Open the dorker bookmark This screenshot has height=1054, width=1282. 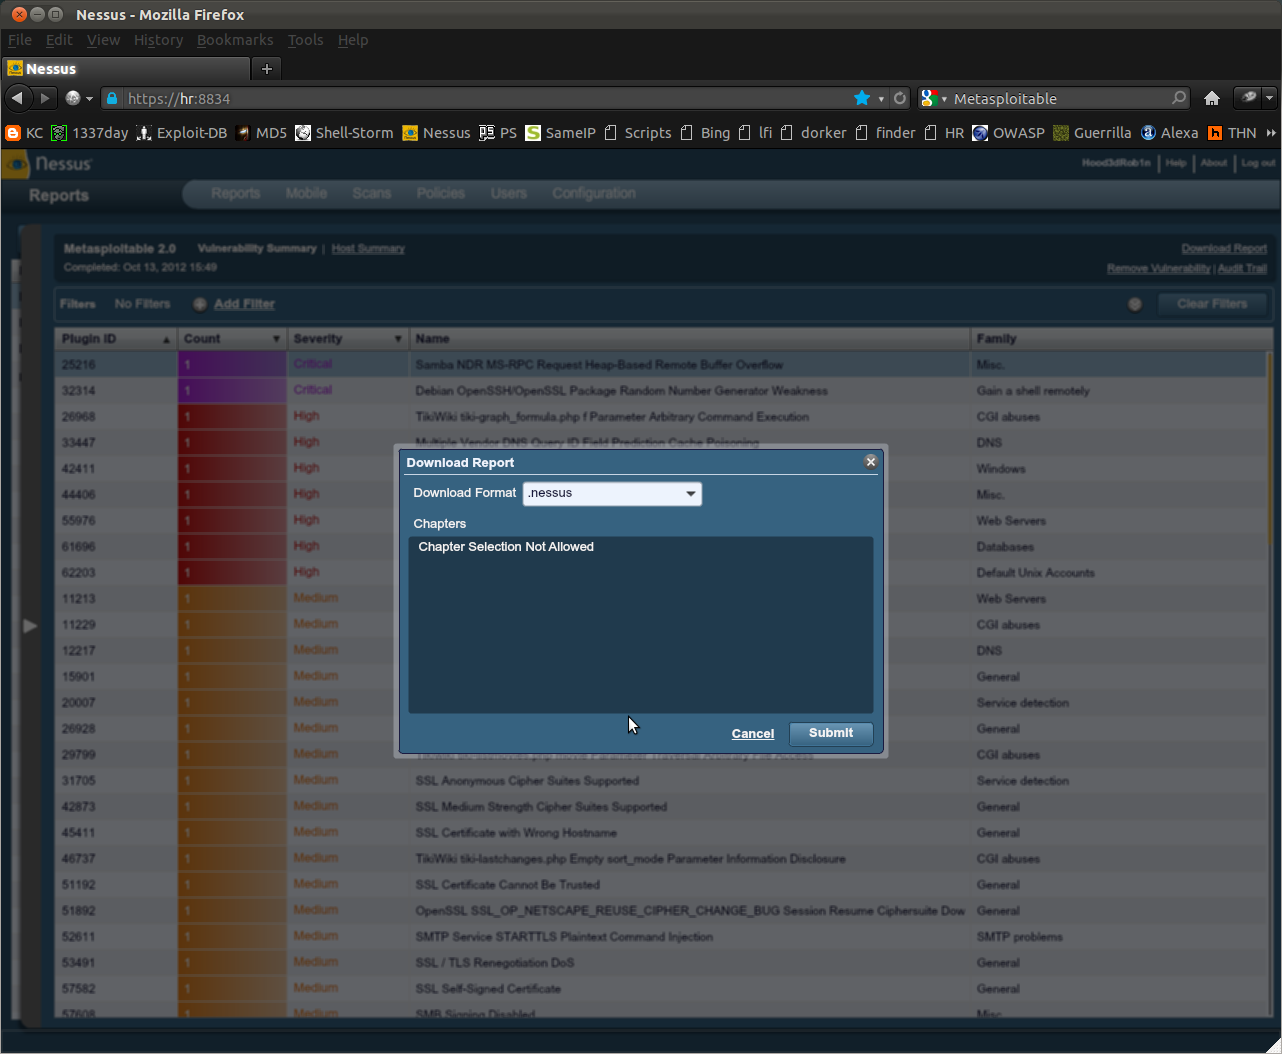(x=813, y=133)
